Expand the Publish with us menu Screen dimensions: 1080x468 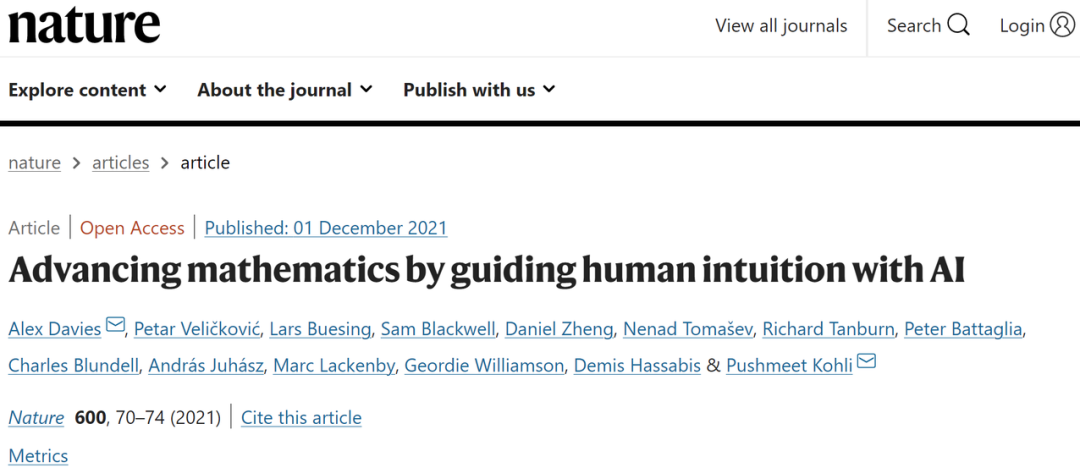(479, 90)
